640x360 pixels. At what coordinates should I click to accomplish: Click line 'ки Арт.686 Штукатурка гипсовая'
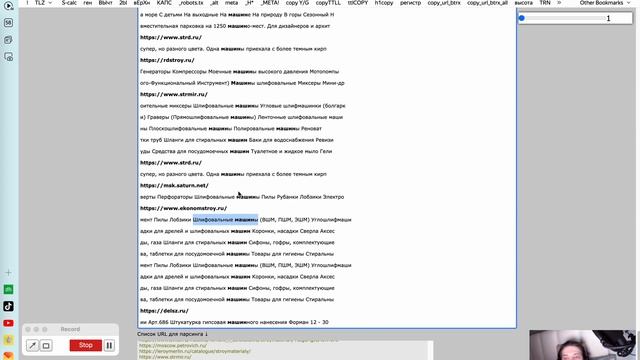click(x=234, y=322)
